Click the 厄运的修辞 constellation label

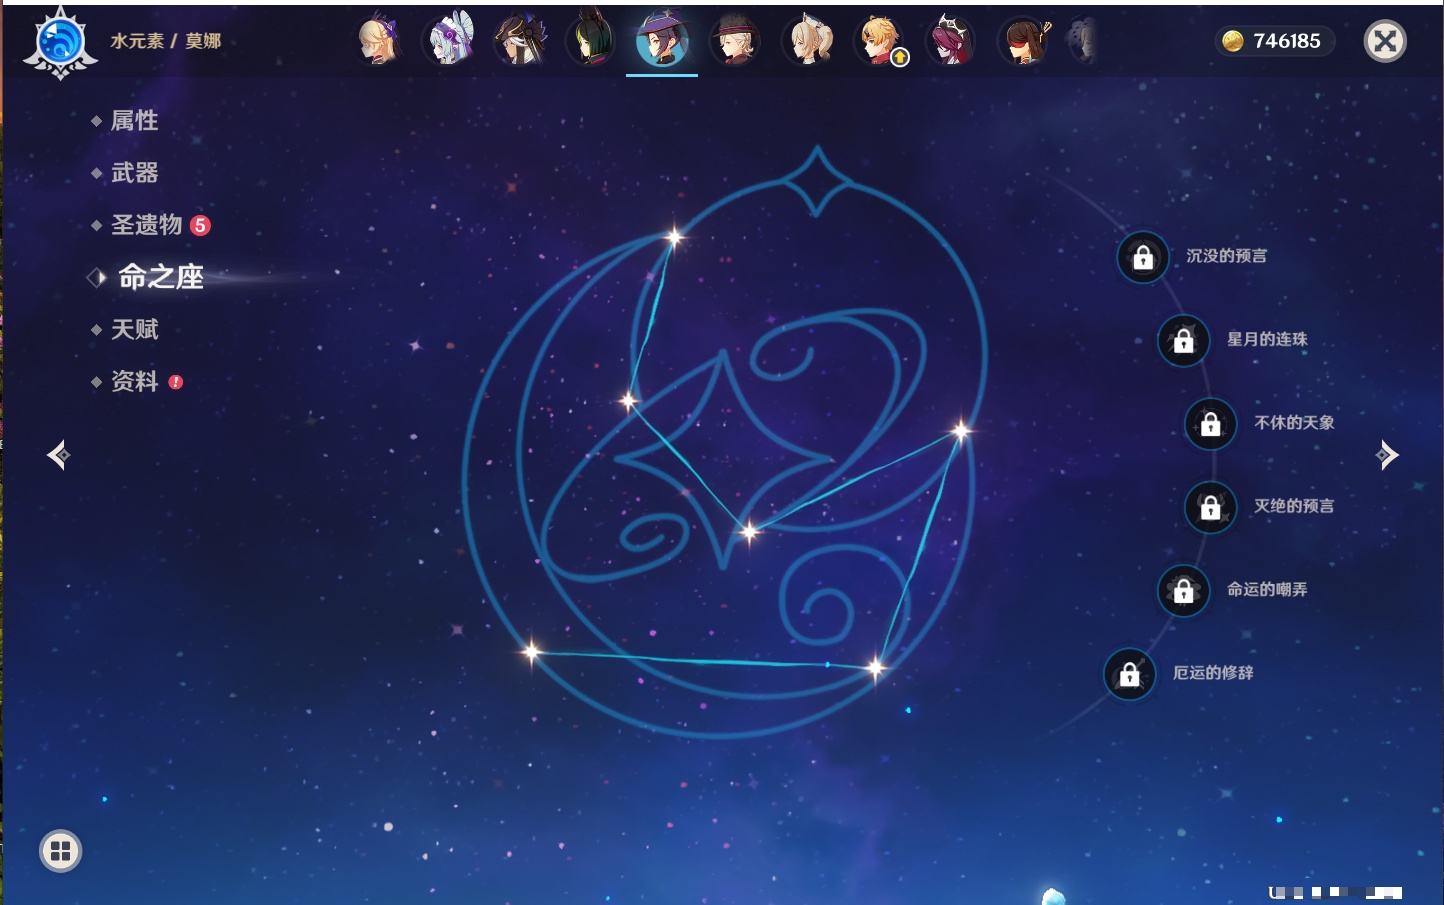1213,672
